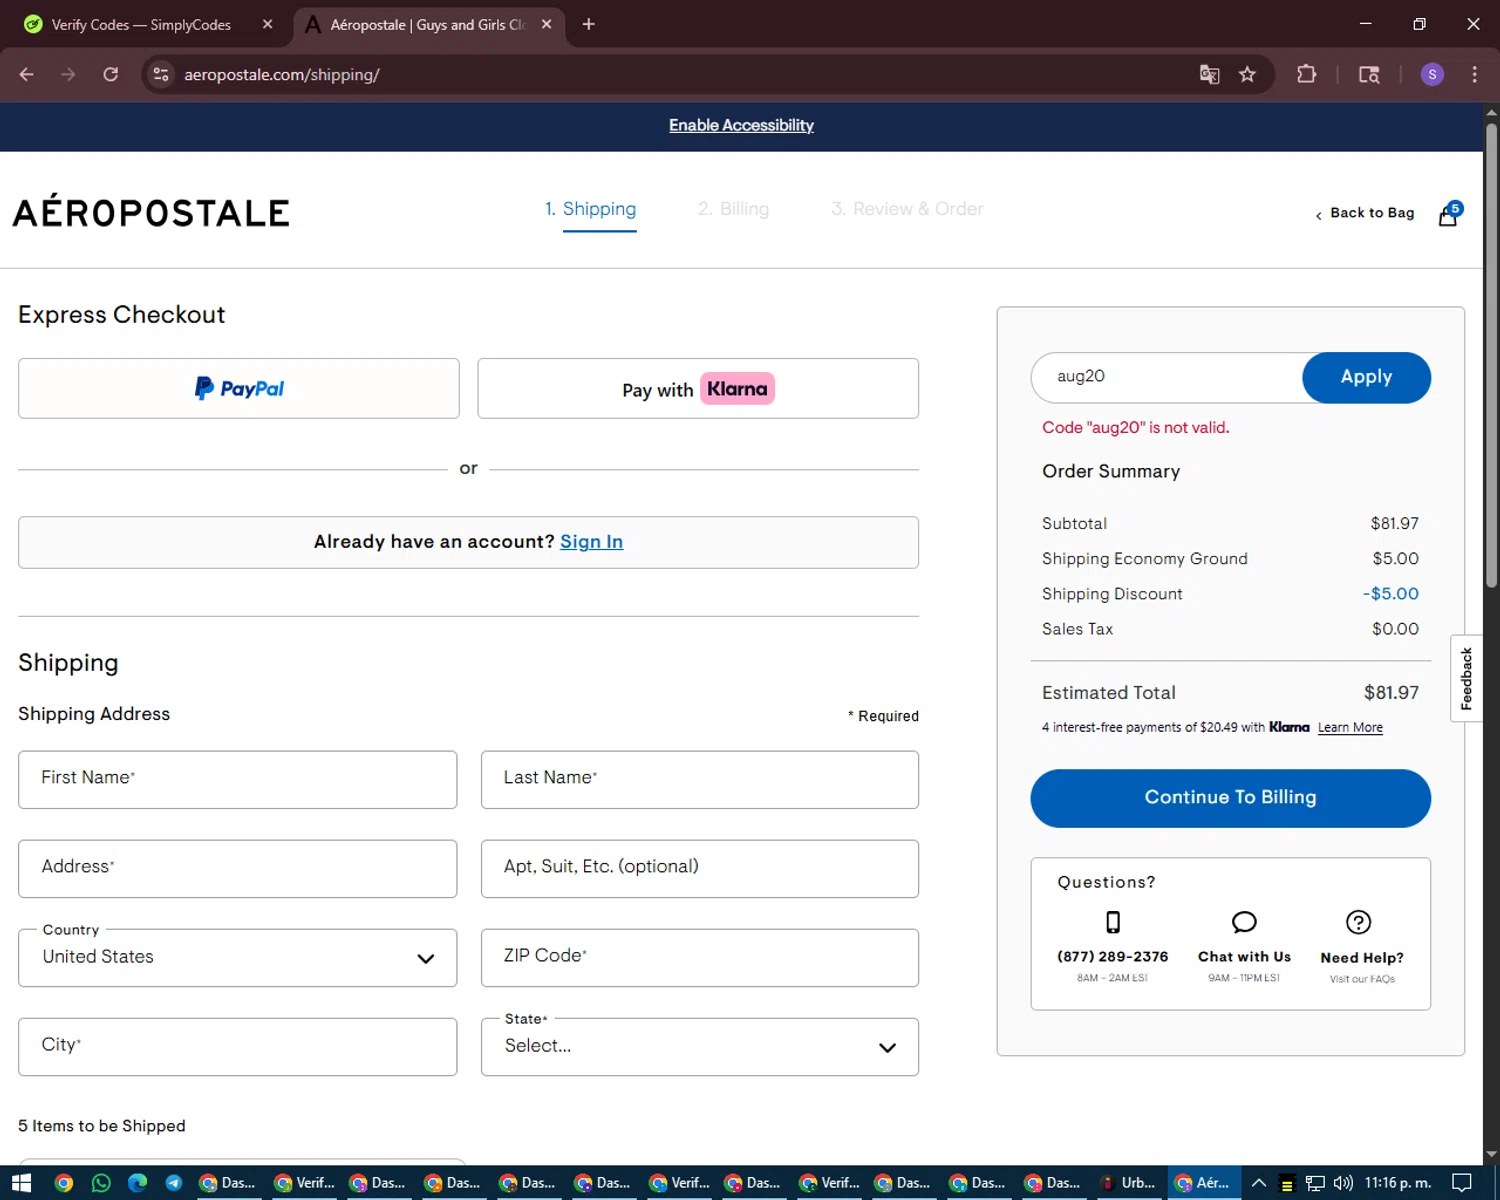The width and height of the screenshot is (1500, 1200).
Task: Click the 5 Items to be Shipped text
Action: pos(102,1126)
